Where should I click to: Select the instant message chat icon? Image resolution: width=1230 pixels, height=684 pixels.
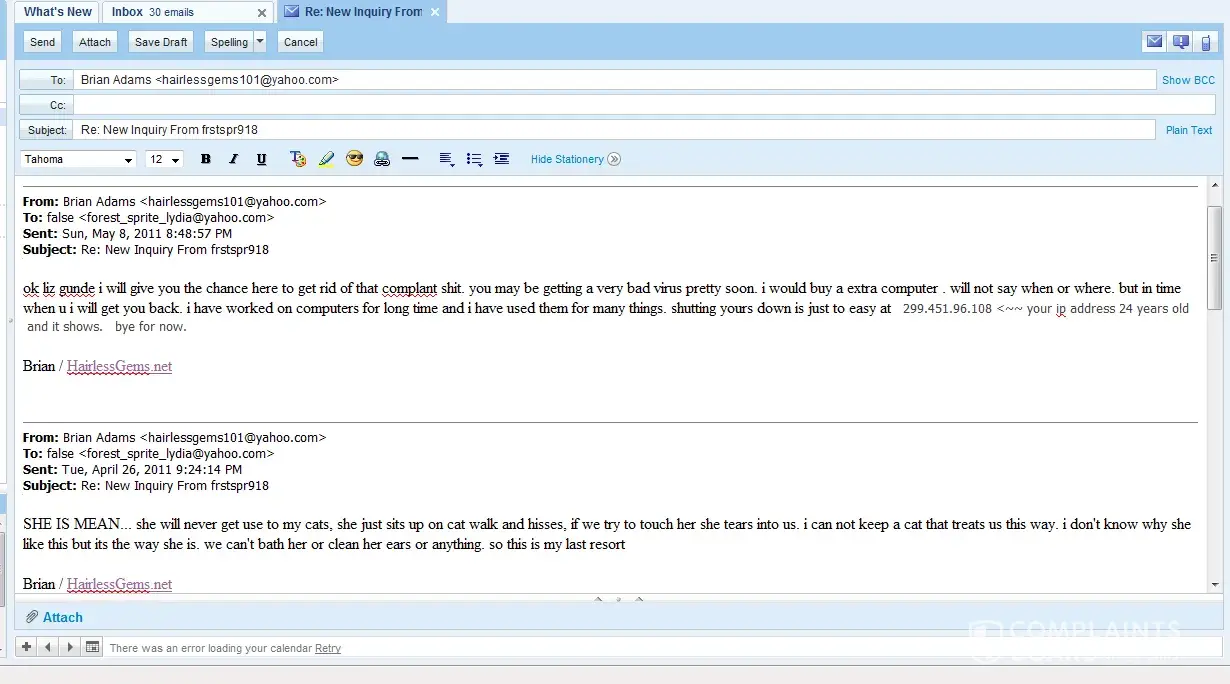point(1181,42)
